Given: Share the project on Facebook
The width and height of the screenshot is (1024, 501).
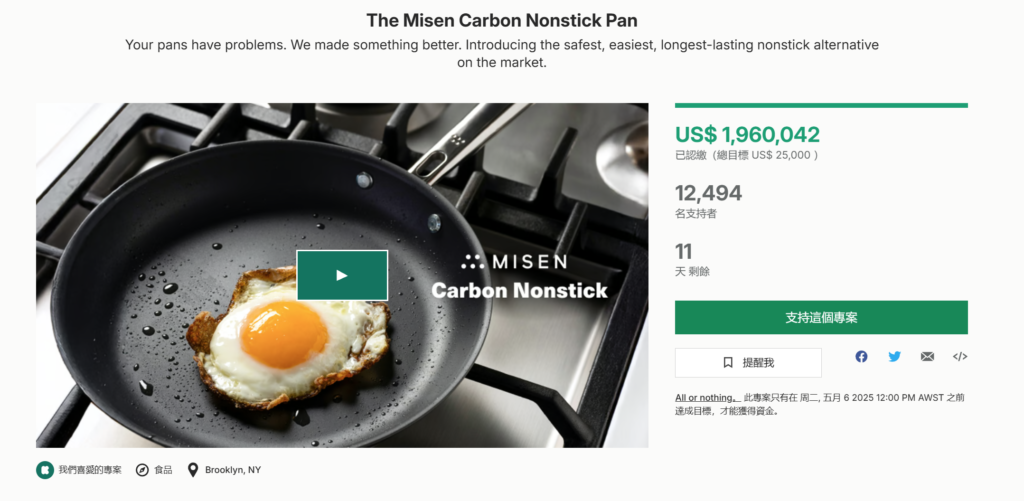Looking at the screenshot, I should (x=861, y=357).
